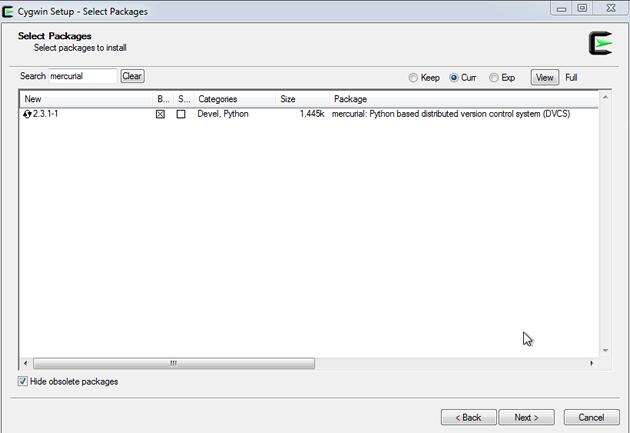Maximize the Cygwin Setup window

[582, 8]
